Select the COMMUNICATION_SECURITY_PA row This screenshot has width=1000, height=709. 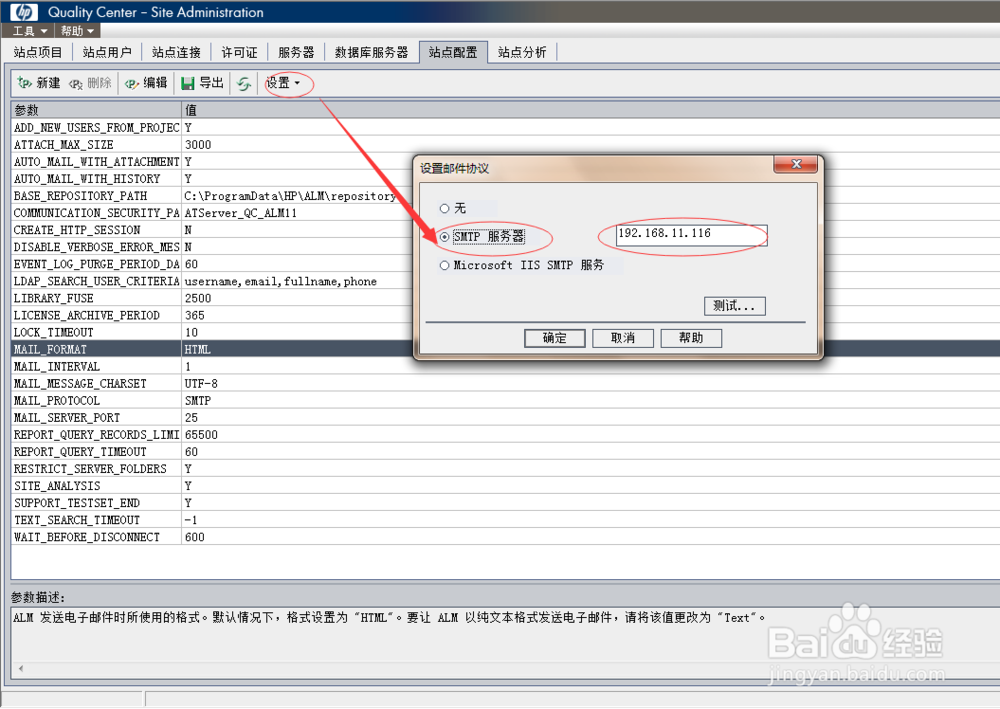505,213
